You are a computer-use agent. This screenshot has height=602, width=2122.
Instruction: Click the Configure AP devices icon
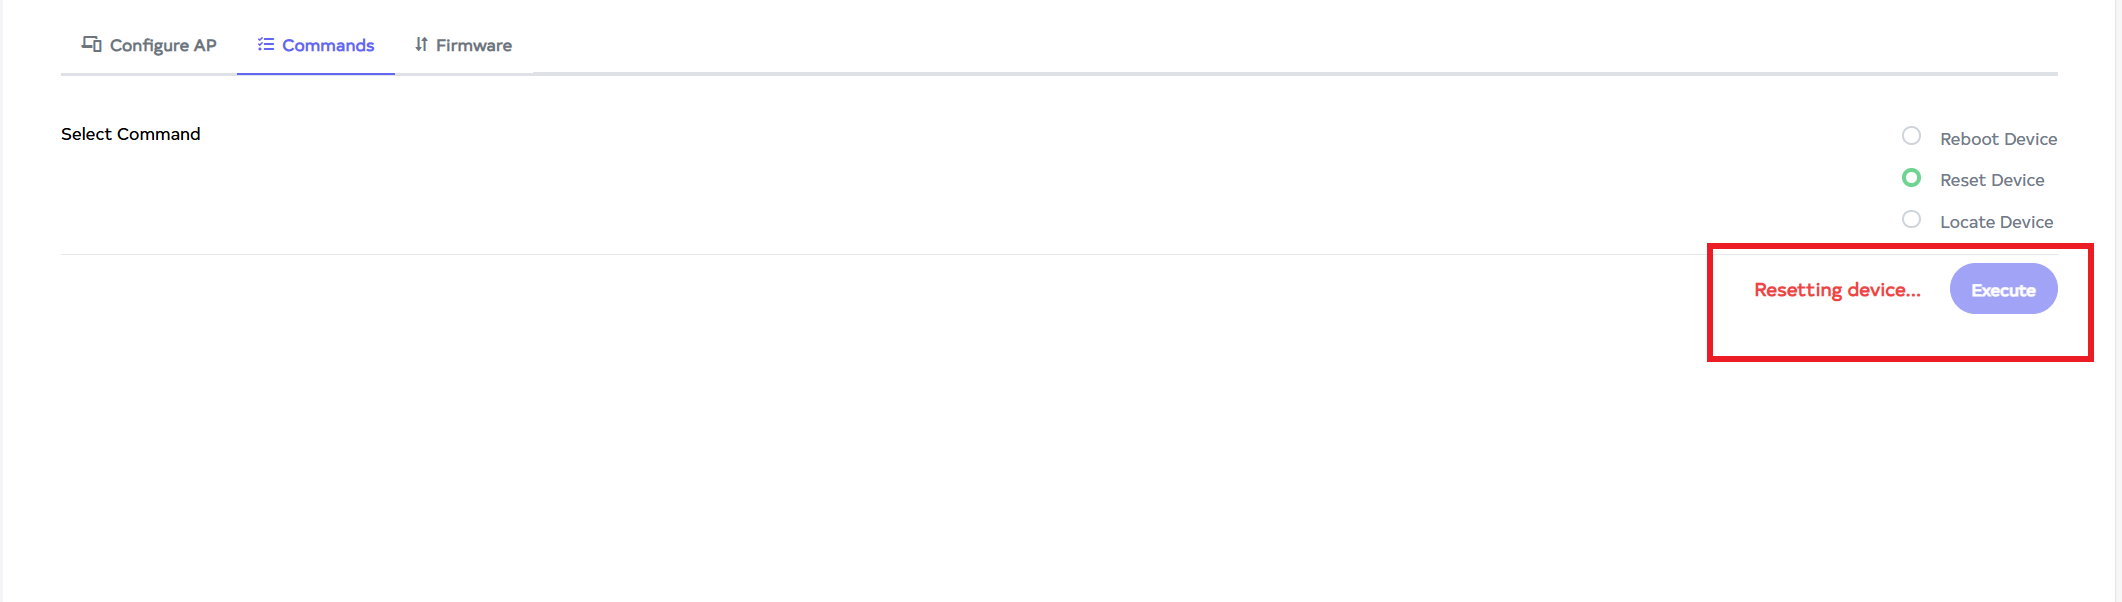pyautogui.click(x=91, y=44)
